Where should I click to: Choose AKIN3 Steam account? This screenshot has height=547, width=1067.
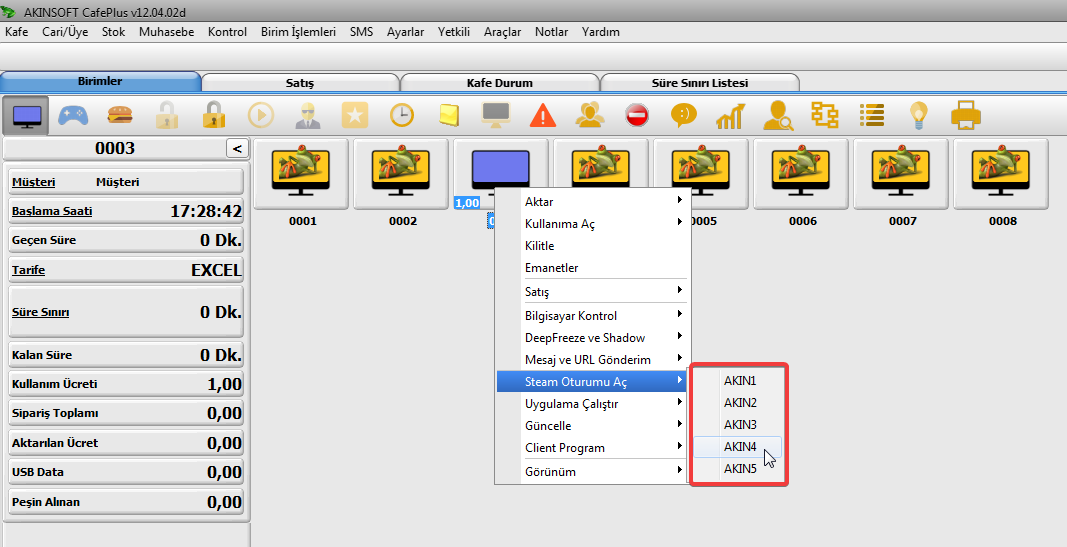(739, 425)
